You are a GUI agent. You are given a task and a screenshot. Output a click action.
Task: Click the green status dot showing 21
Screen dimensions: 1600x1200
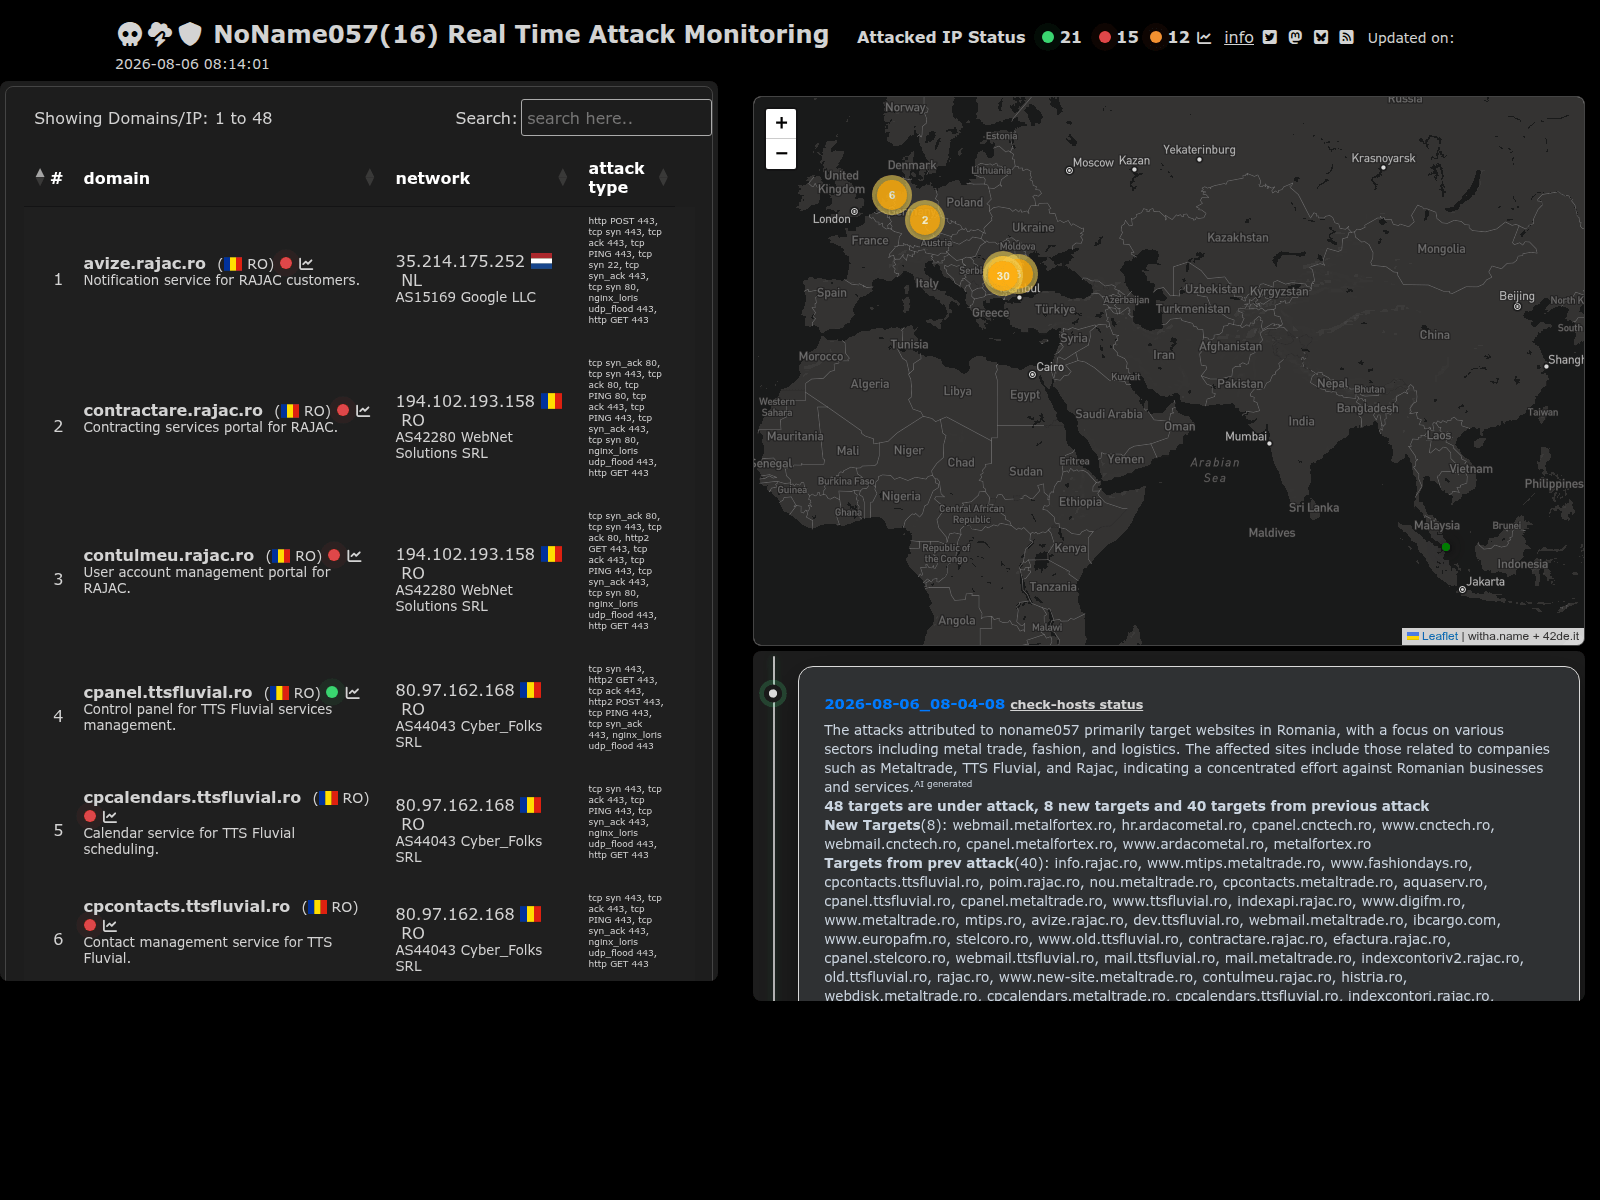(x=1048, y=37)
